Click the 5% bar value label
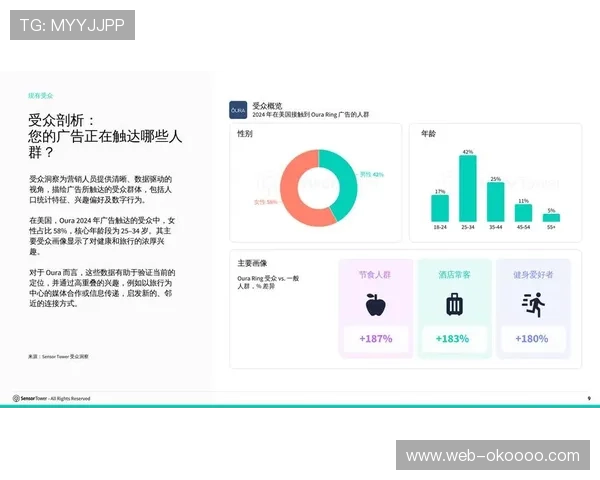 point(551,211)
